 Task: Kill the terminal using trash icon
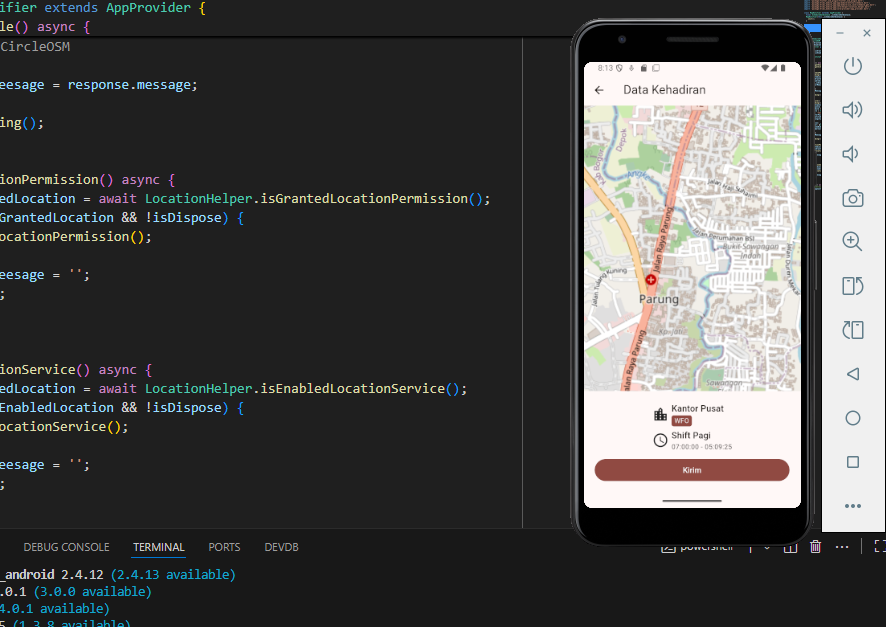[815, 546]
